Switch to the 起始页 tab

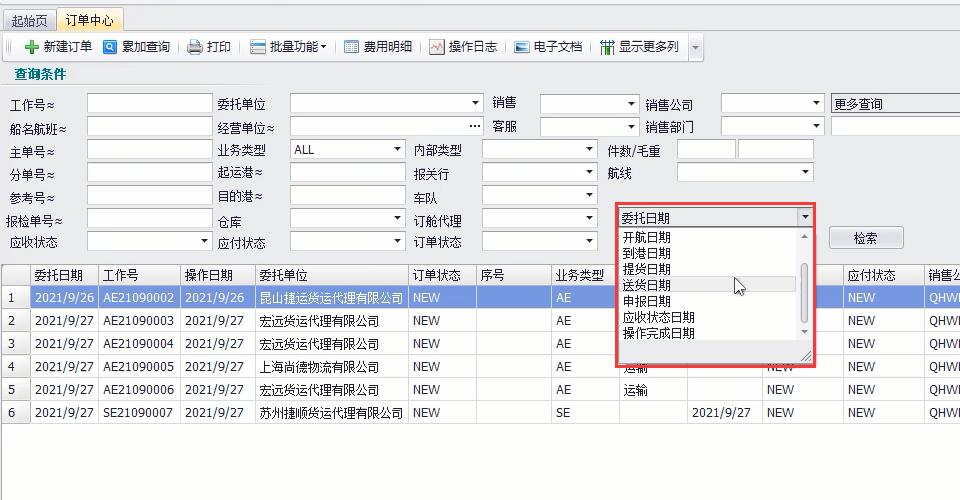(29, 20)
